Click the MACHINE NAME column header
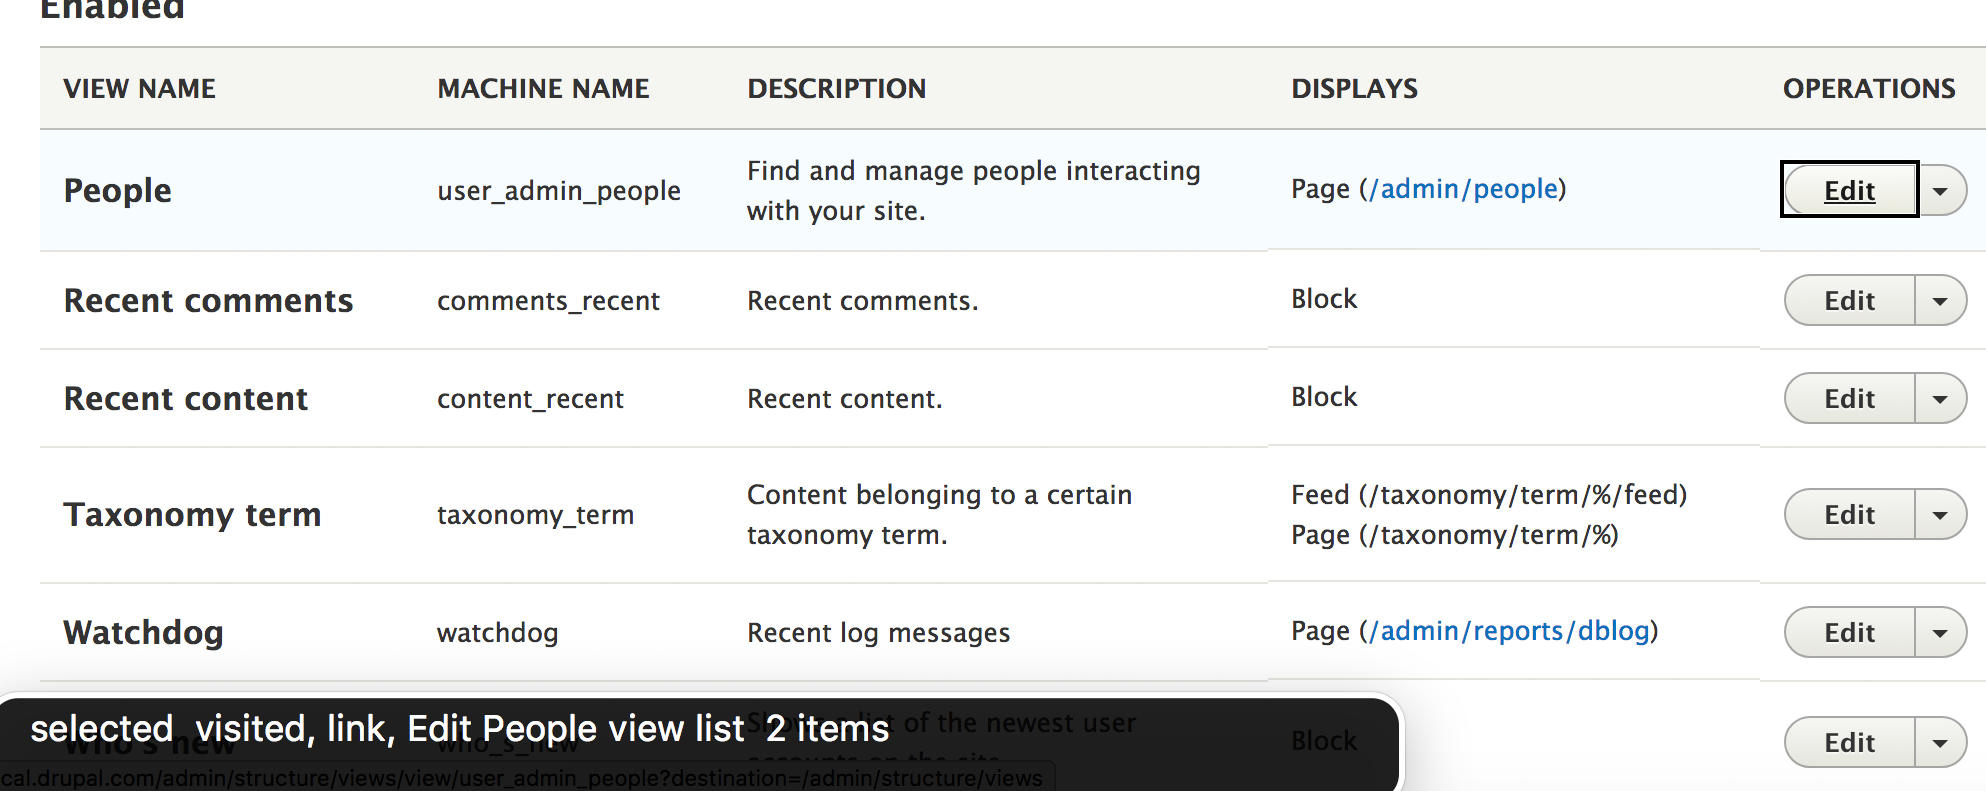The height and width of the screenshot is (791, 1986). point(543,88)
